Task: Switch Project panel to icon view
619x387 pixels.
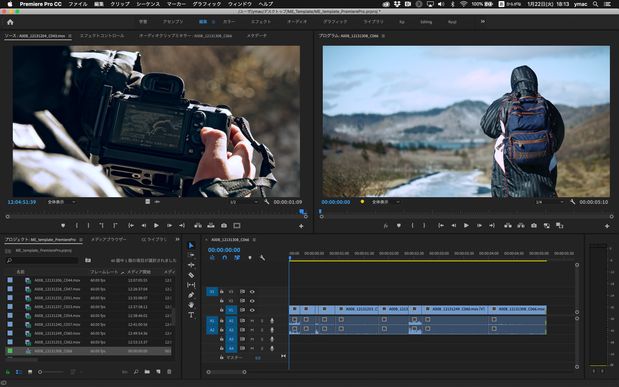Action: 30,372
